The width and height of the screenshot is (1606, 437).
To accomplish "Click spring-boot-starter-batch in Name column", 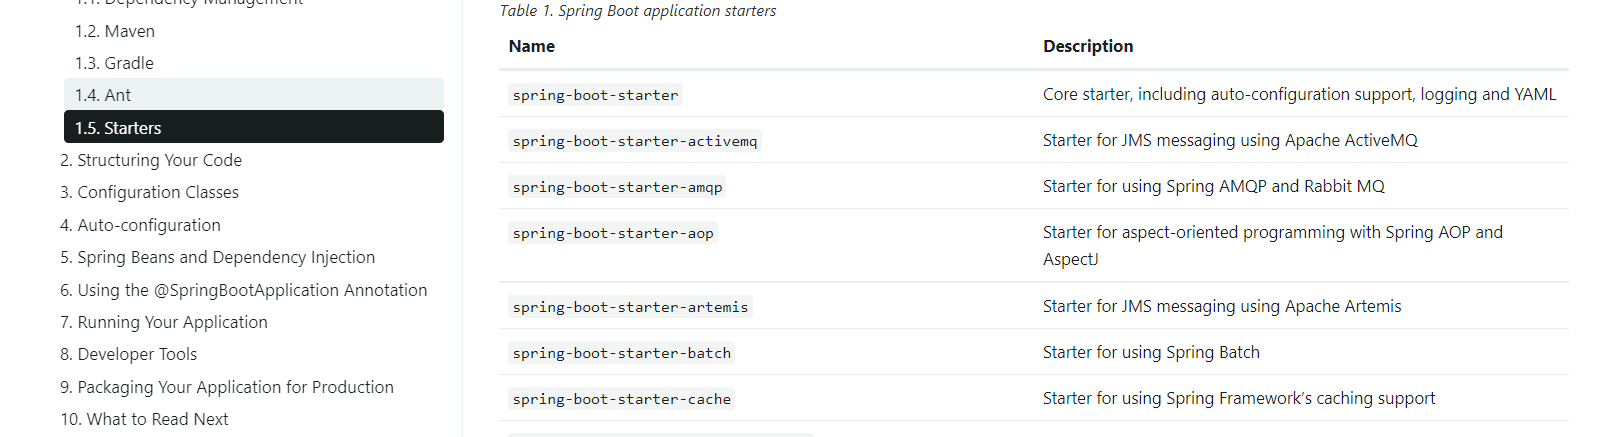I will 621,353.
